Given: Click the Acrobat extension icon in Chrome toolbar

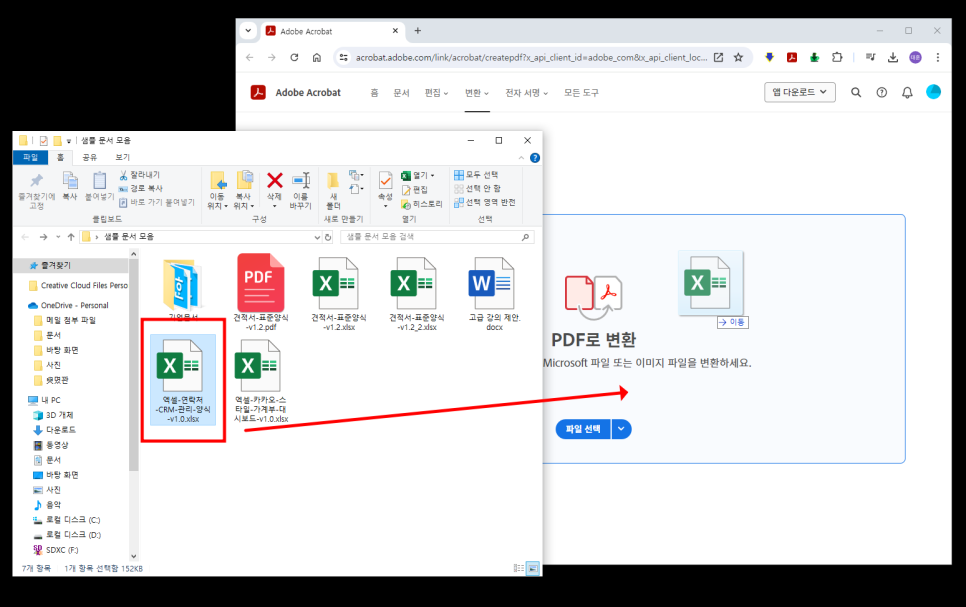Looking at the screenshot, I should click(792, 57).
